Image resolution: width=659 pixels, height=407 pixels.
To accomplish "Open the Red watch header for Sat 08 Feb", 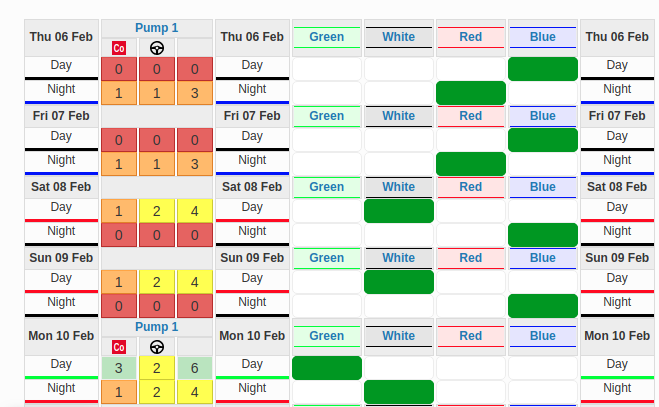I will point(470,187).
